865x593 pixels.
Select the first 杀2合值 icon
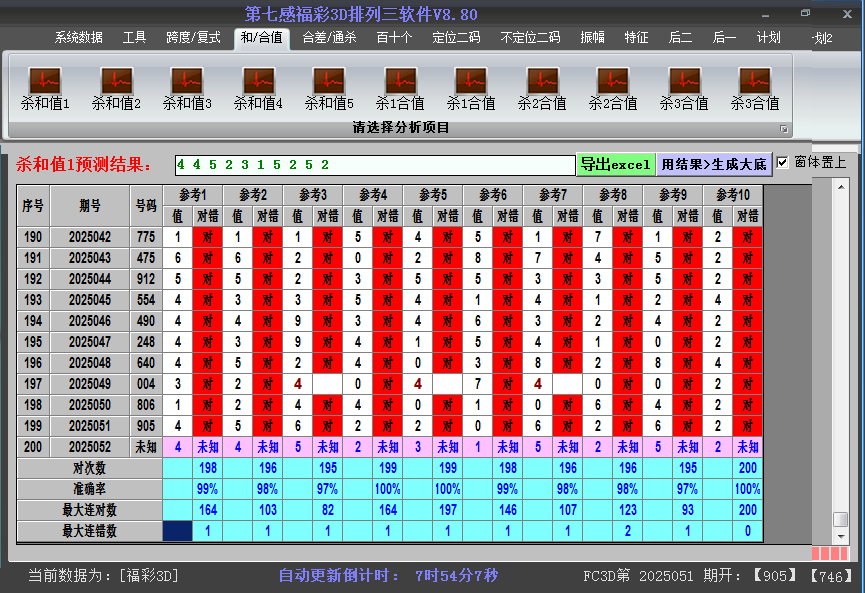542,88
